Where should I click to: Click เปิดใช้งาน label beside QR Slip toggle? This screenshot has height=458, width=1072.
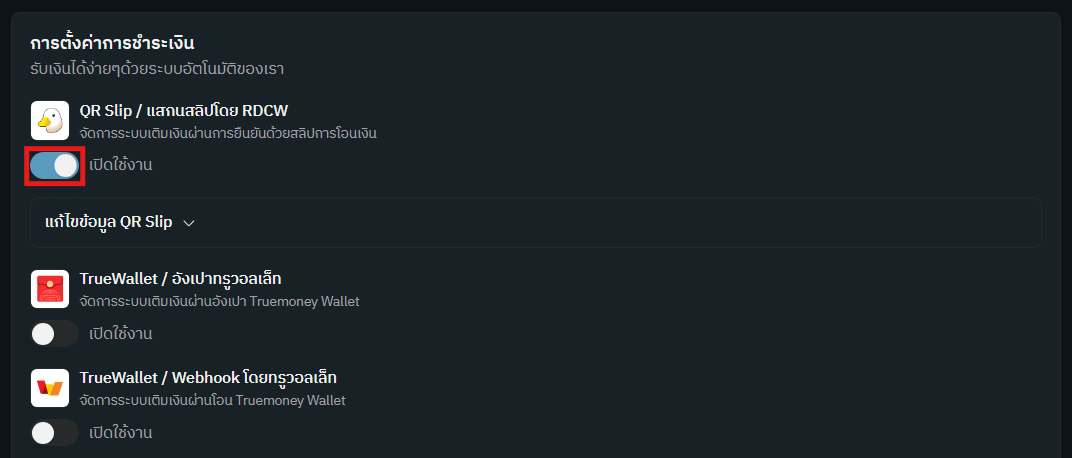pos(120,165)
